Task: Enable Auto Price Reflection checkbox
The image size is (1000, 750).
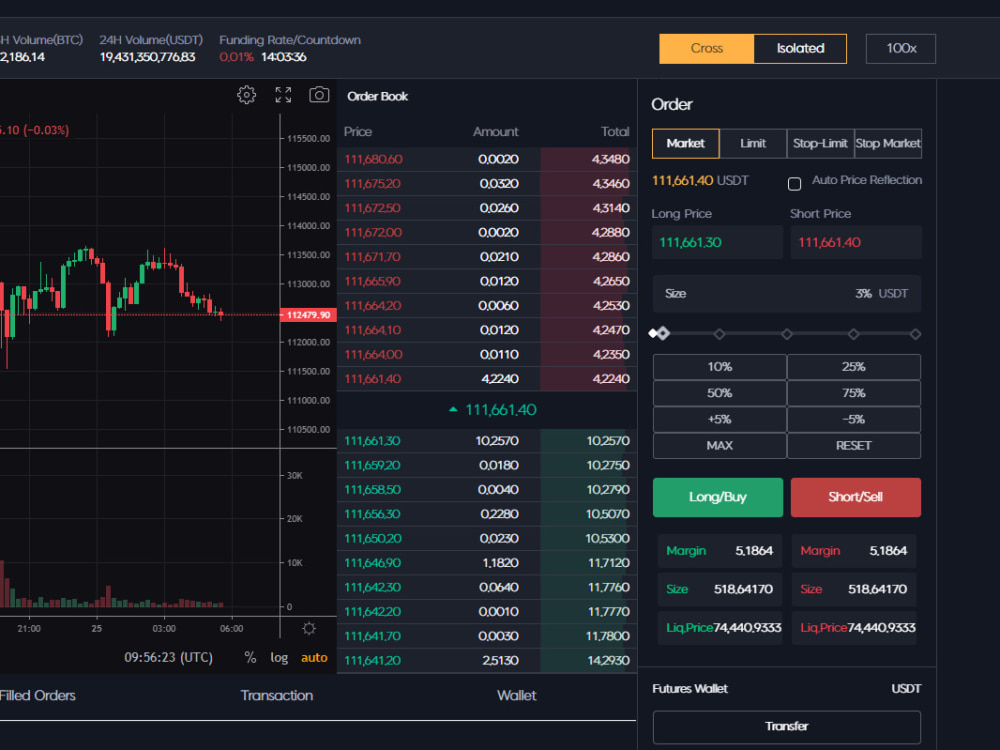Action: coord(794,184)
